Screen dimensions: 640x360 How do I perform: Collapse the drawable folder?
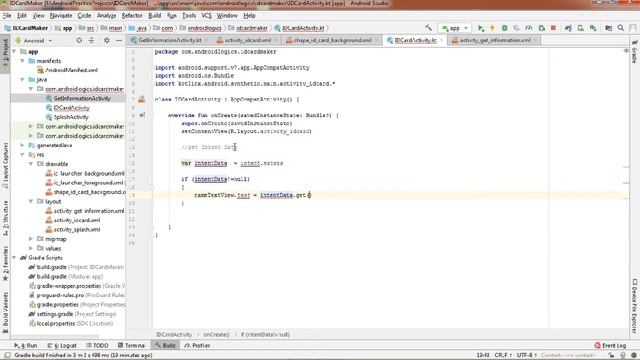coord(31,164)
